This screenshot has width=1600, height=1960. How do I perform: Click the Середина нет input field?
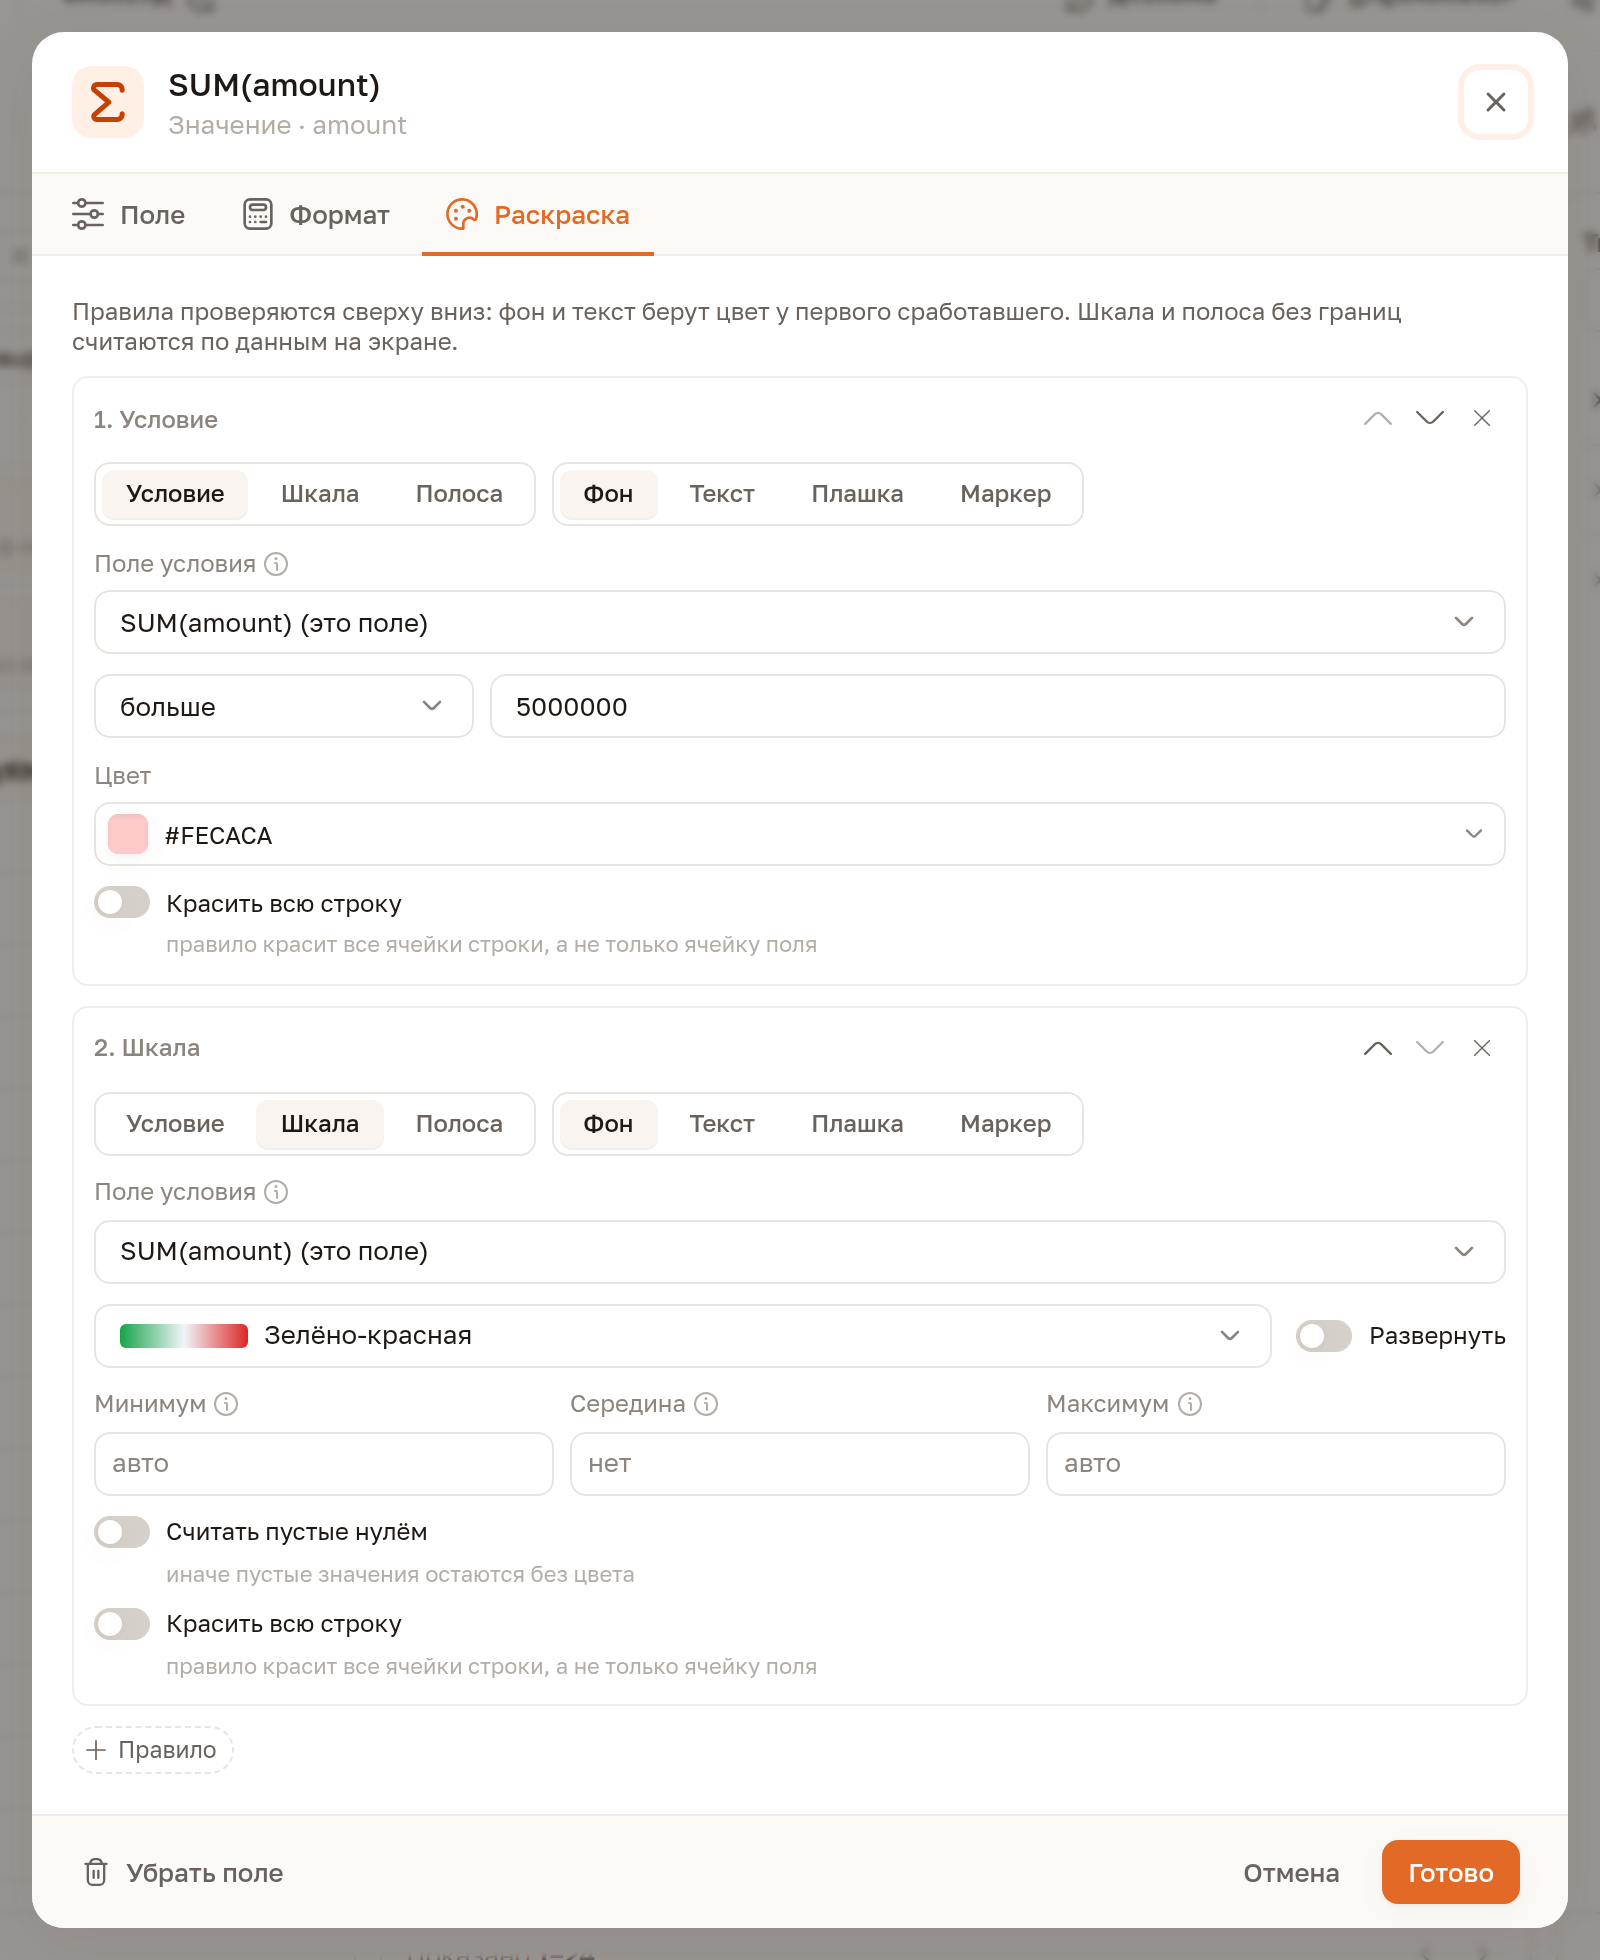click(x=800, y=1464)
